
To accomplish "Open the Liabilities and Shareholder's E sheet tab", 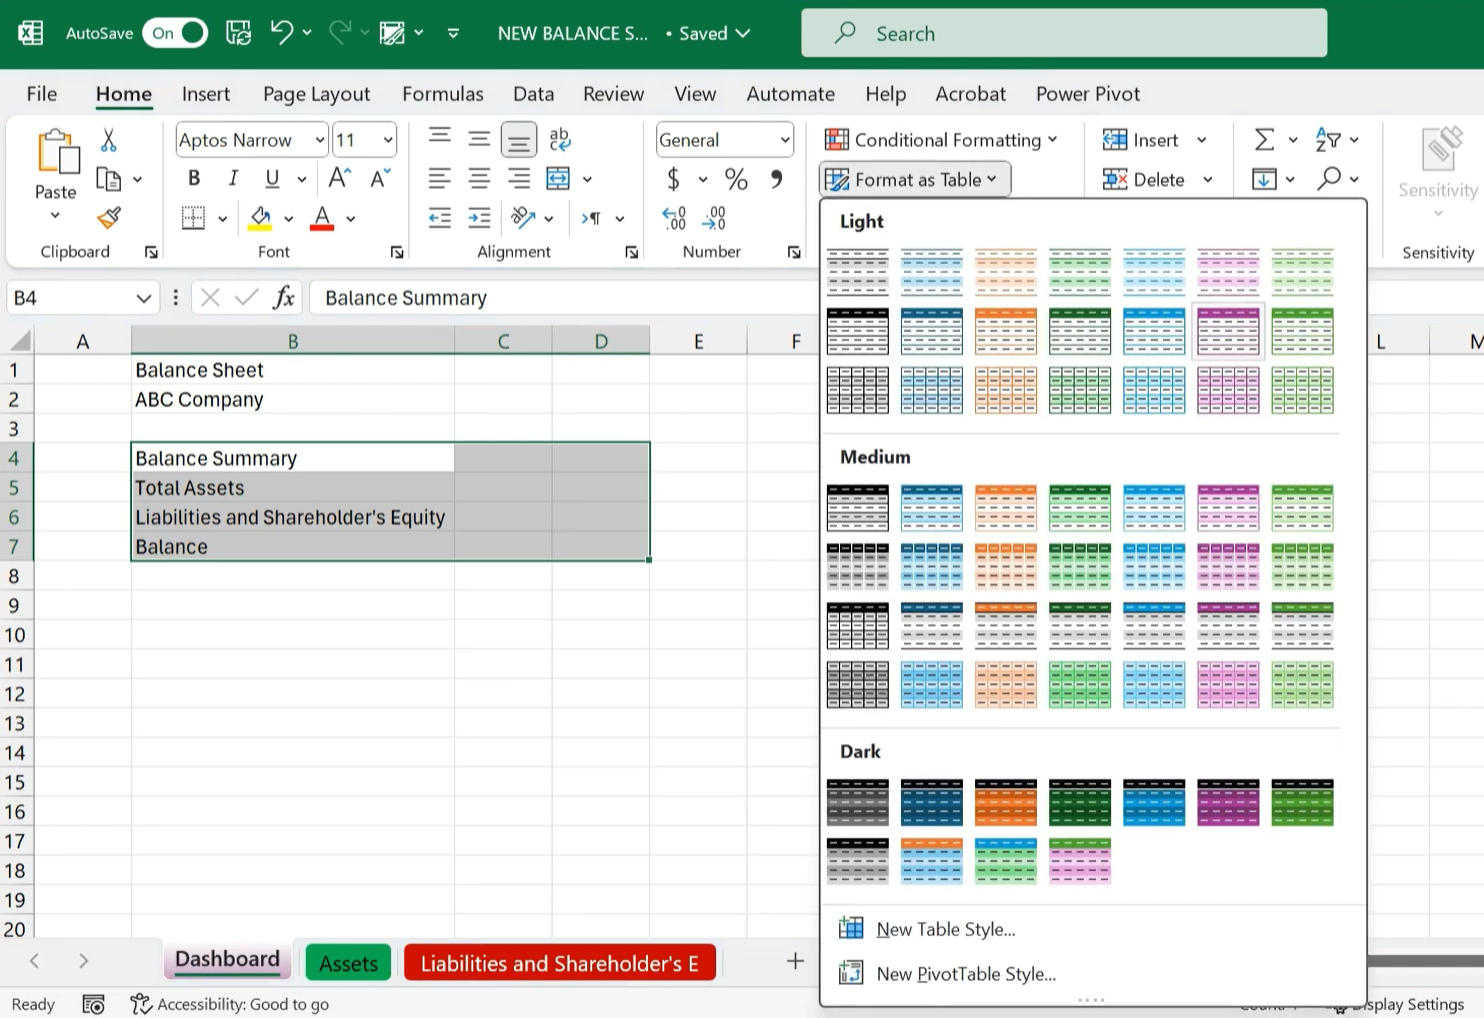I will click(x=560, y=963).
